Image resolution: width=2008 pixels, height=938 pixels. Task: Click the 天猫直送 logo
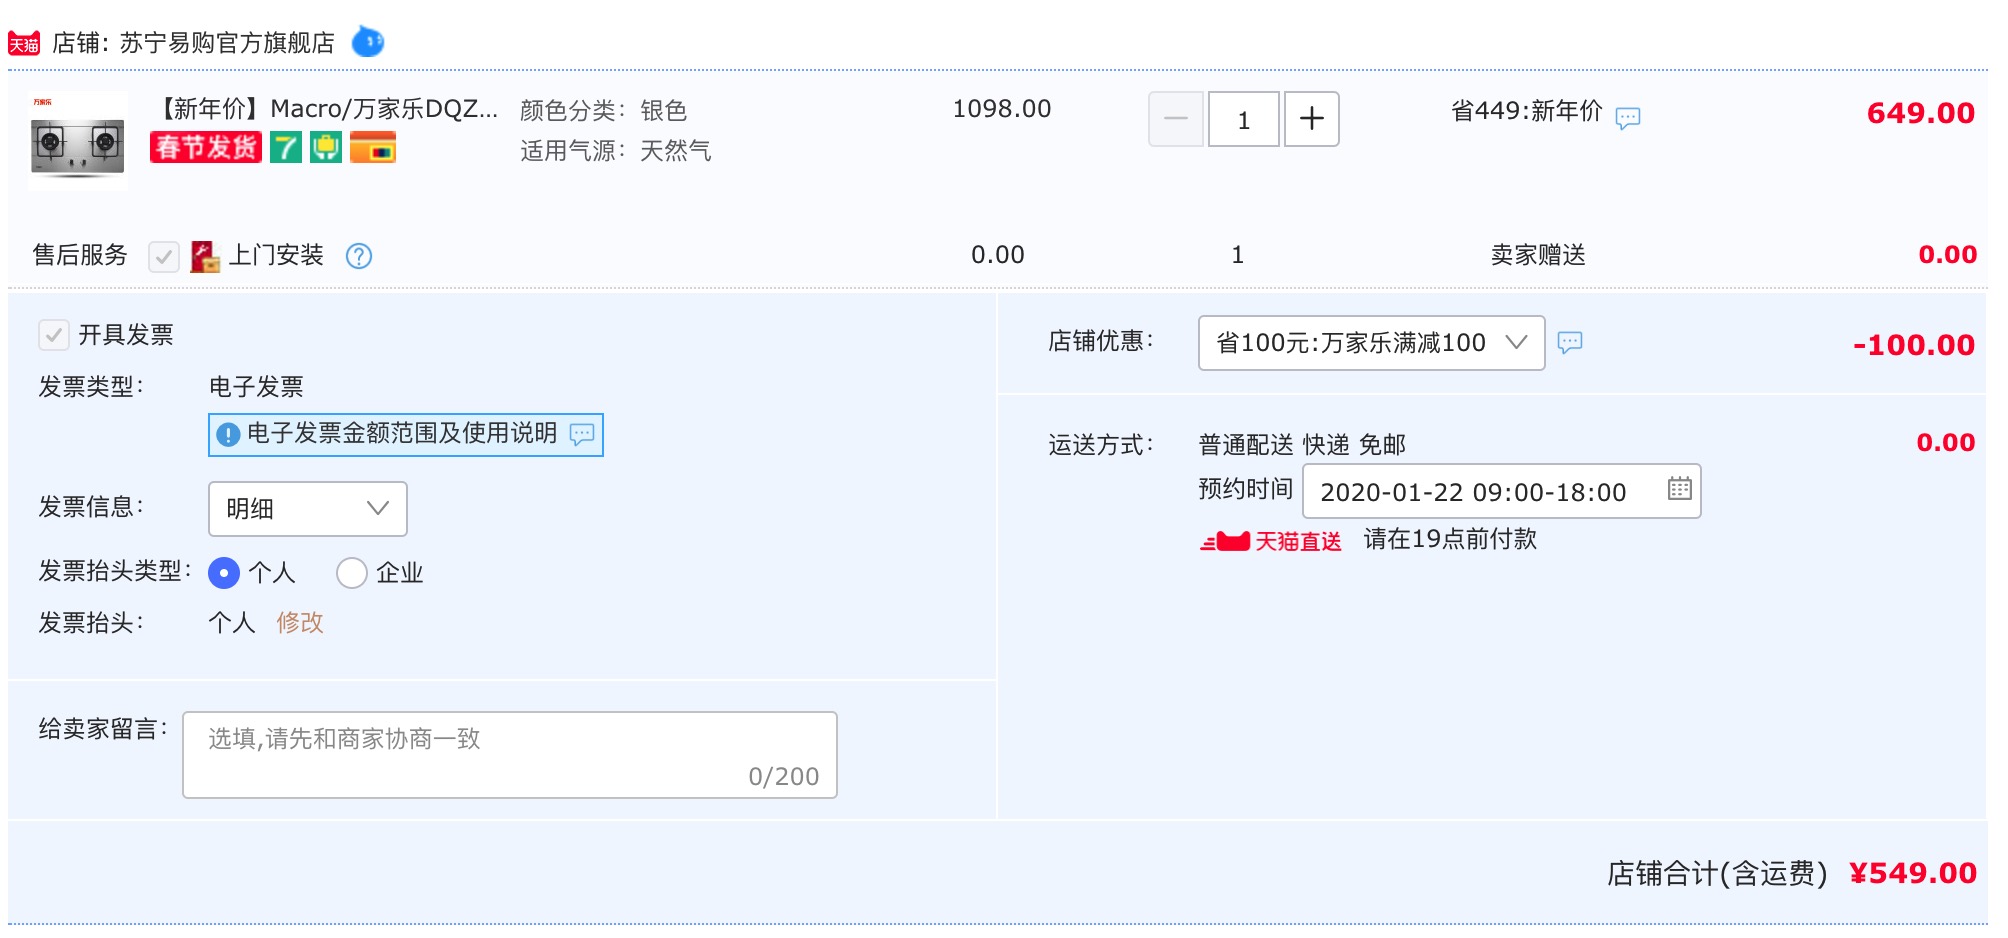coord(1271,541)
